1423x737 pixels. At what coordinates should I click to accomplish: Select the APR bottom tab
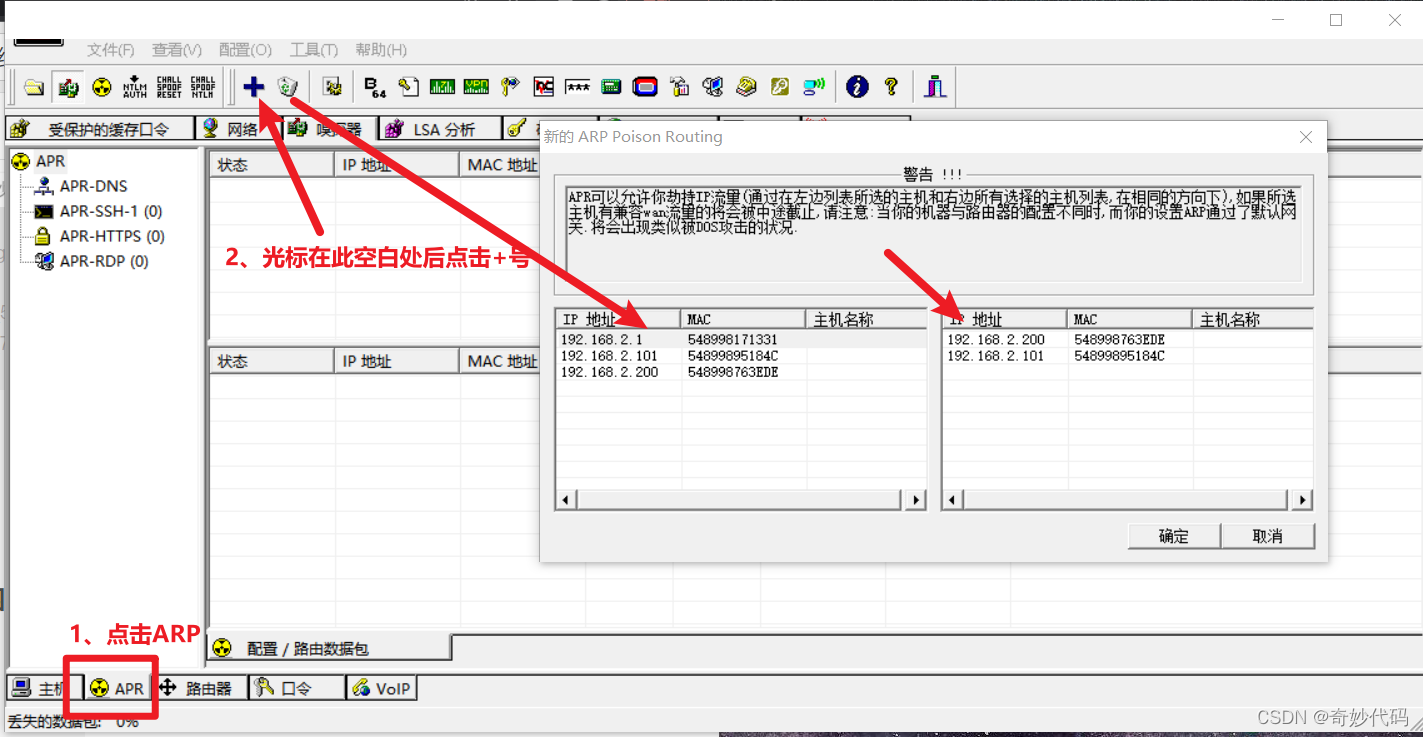coord(117,689)
